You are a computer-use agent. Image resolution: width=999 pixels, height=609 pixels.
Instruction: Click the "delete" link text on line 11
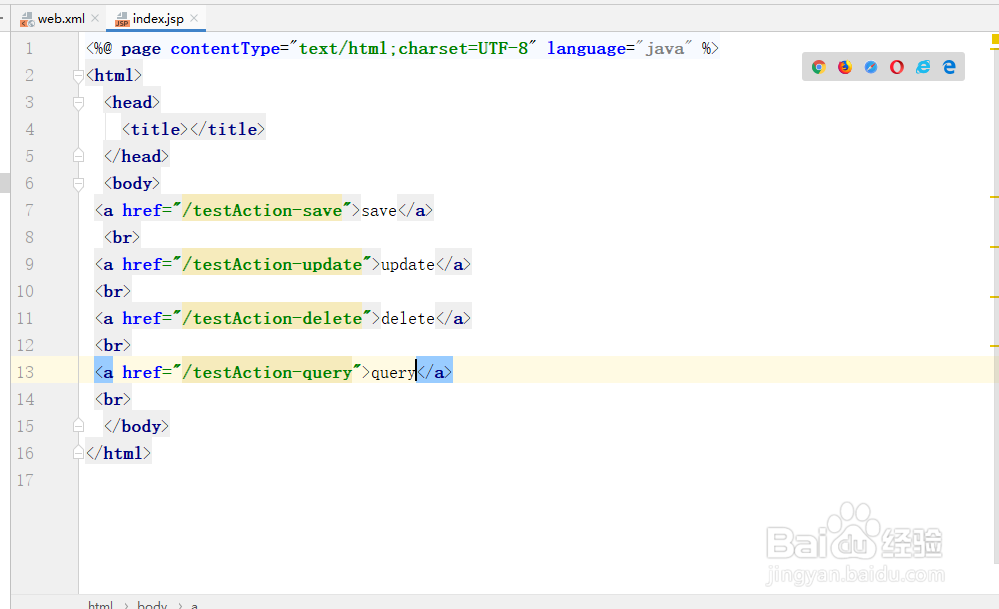point(408,319)
